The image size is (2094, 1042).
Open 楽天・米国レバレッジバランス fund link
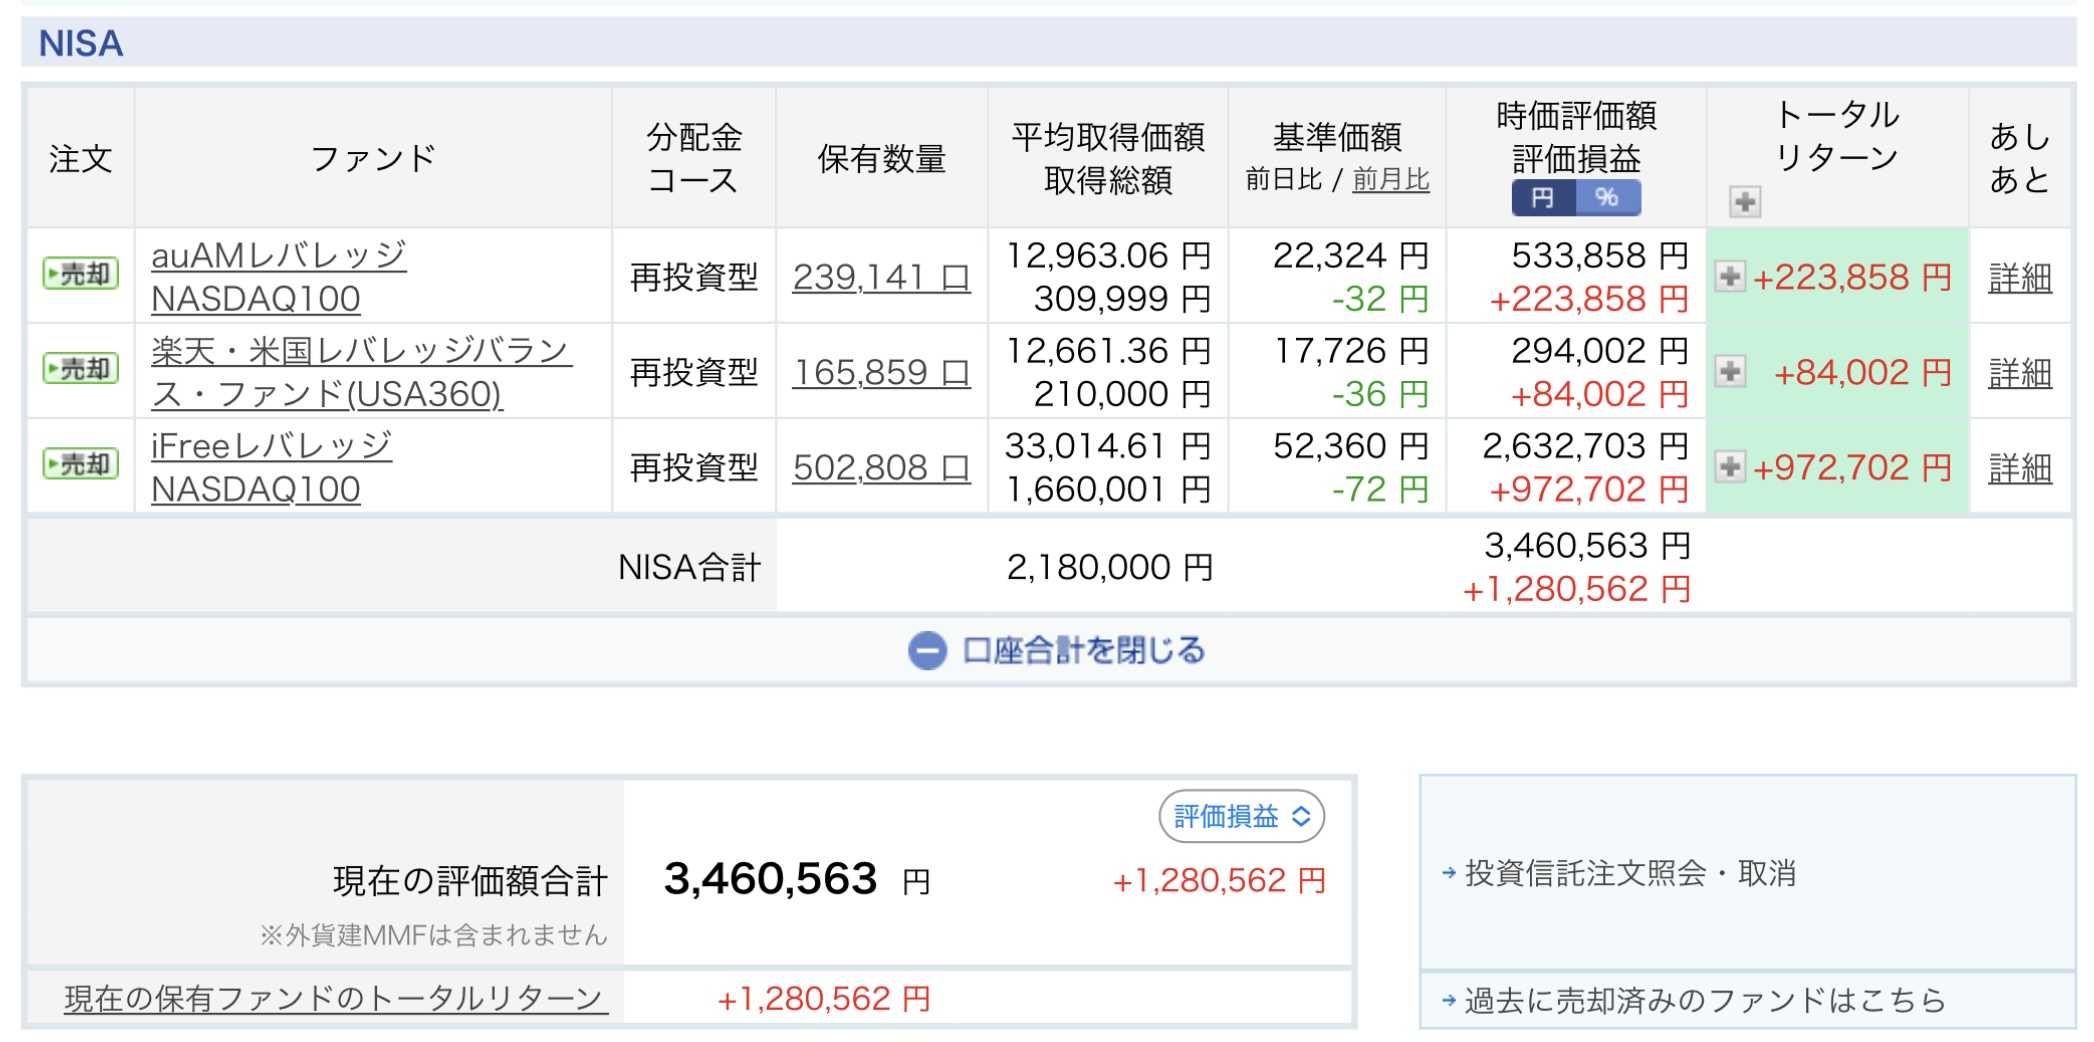tap(361, 372)
